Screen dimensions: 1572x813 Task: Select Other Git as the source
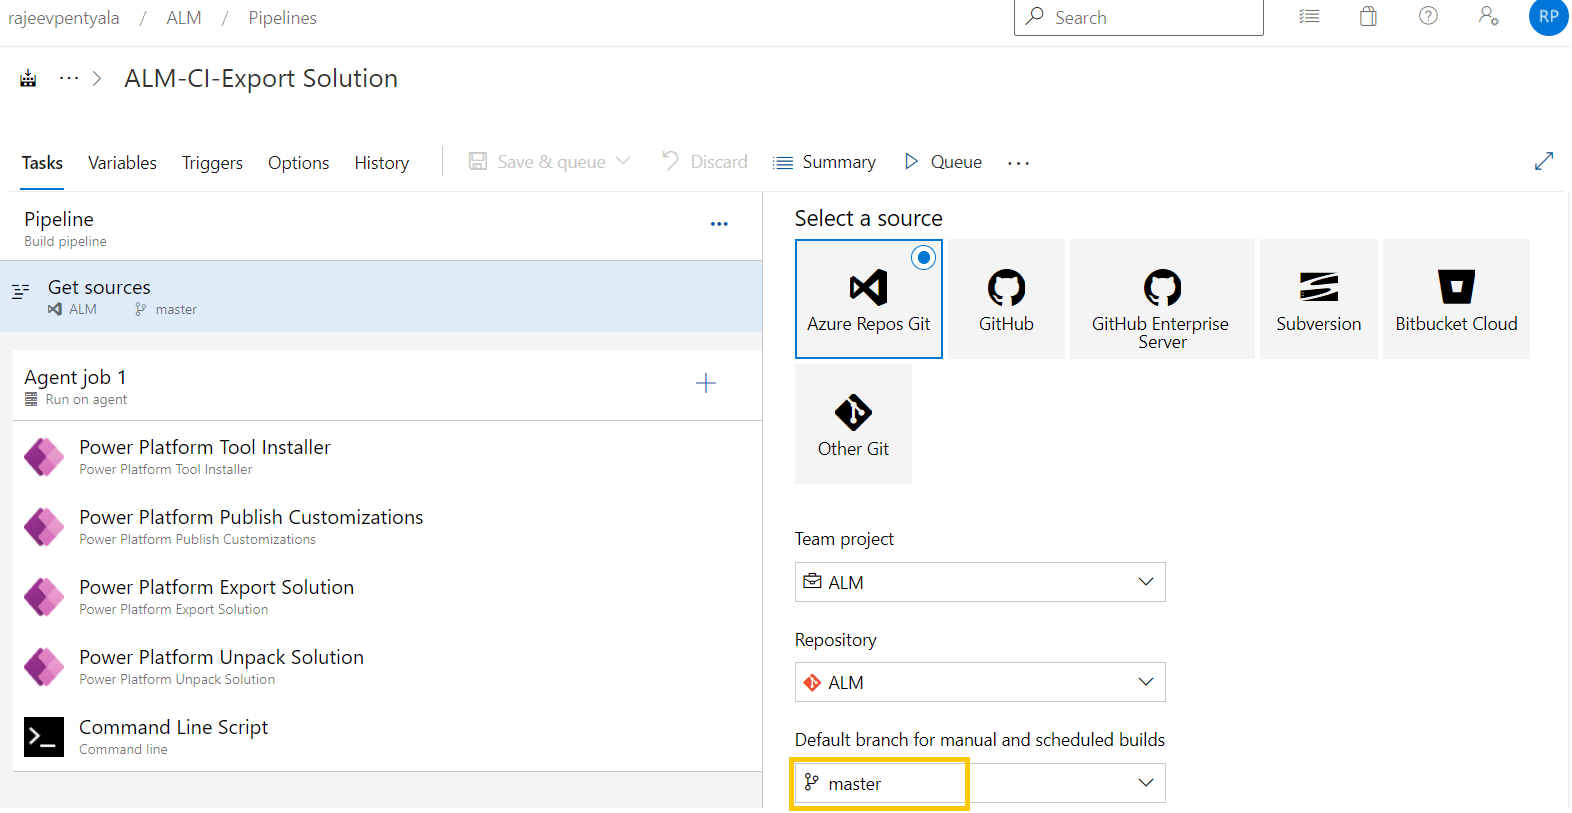tap(853, 424)
